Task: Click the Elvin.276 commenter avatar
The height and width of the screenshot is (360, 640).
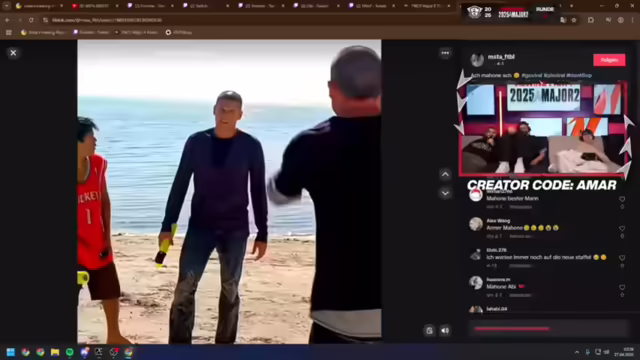Action: click(476, 254)
